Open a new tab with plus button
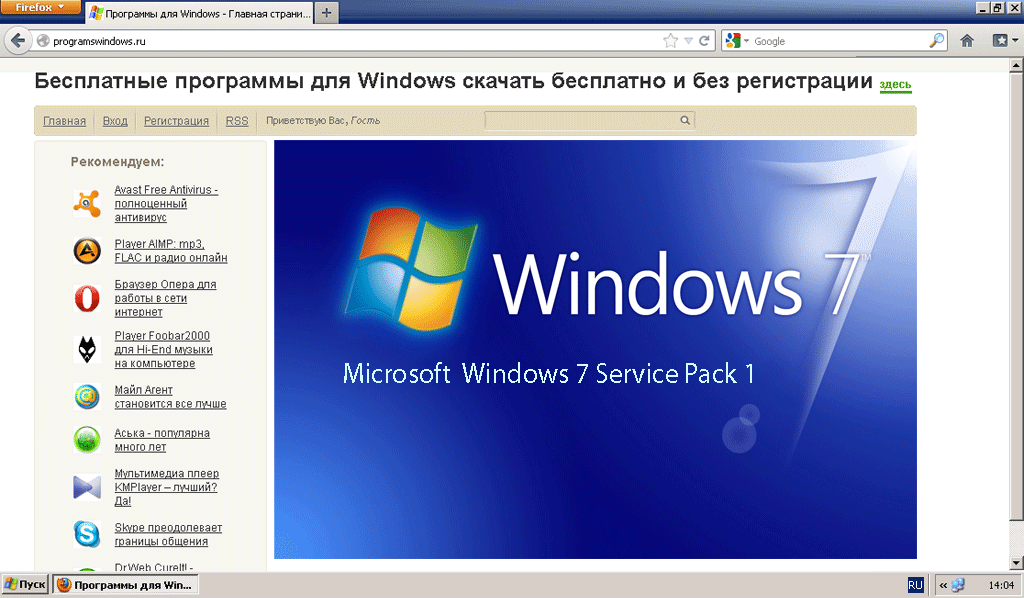The height and width of the screenshot is (598, 1024). (x=327, y=12)
